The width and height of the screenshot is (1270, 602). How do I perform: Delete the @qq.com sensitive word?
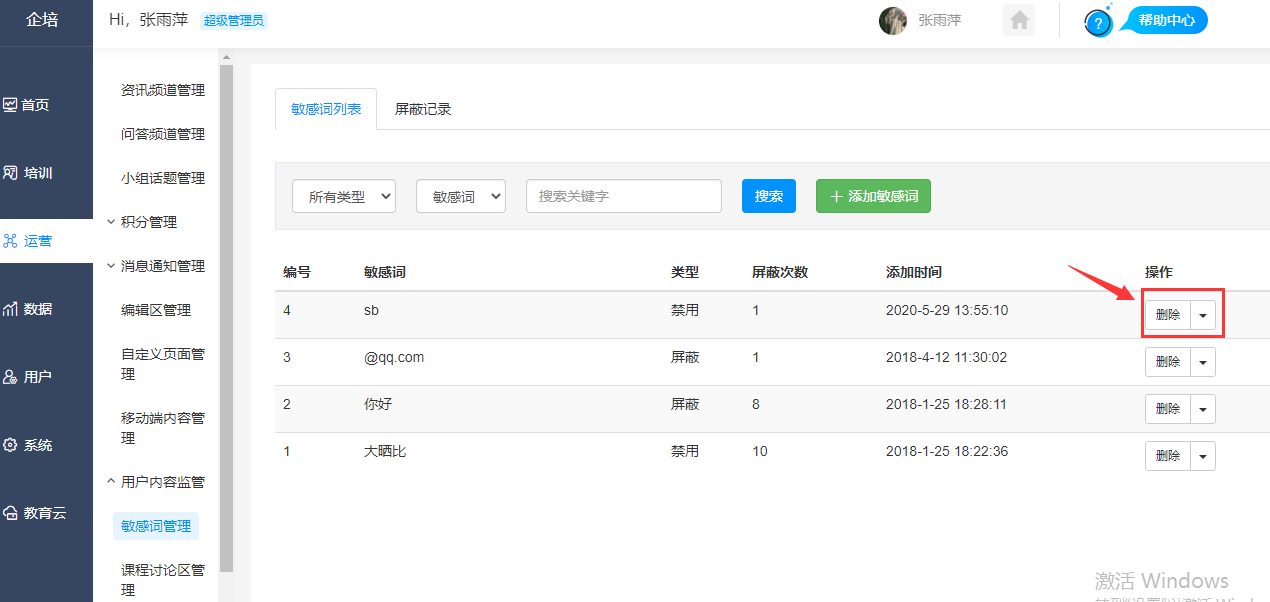click(x=1168, y=362)
